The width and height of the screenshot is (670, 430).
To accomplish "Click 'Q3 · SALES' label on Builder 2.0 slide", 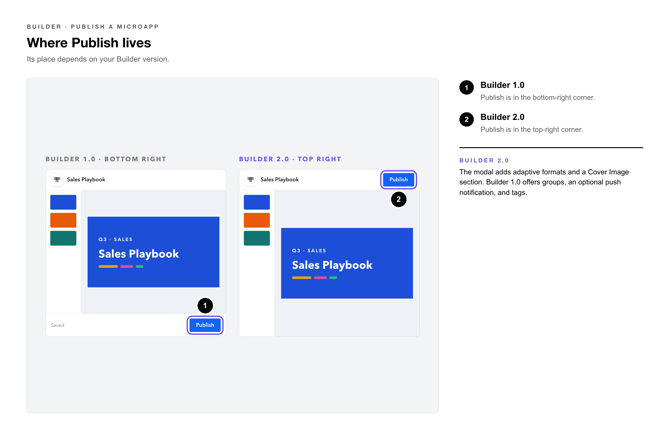I will (309, 250).
